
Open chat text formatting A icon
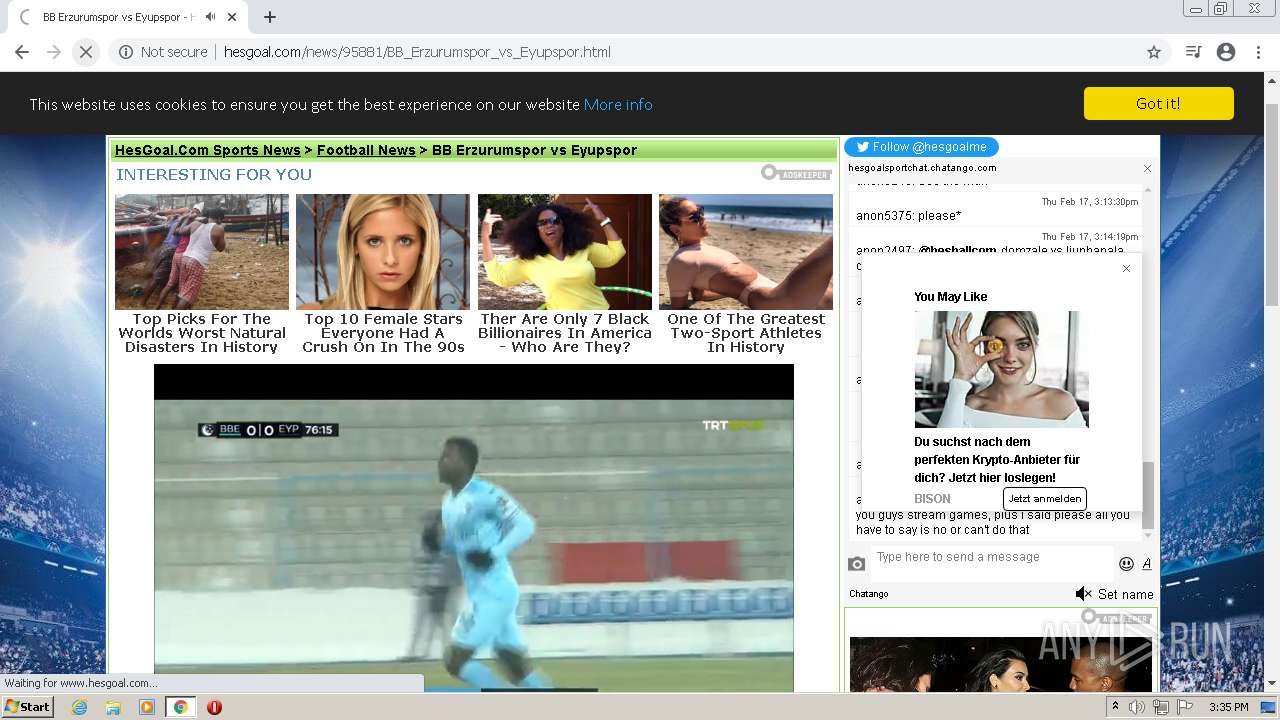(1146, 564)
